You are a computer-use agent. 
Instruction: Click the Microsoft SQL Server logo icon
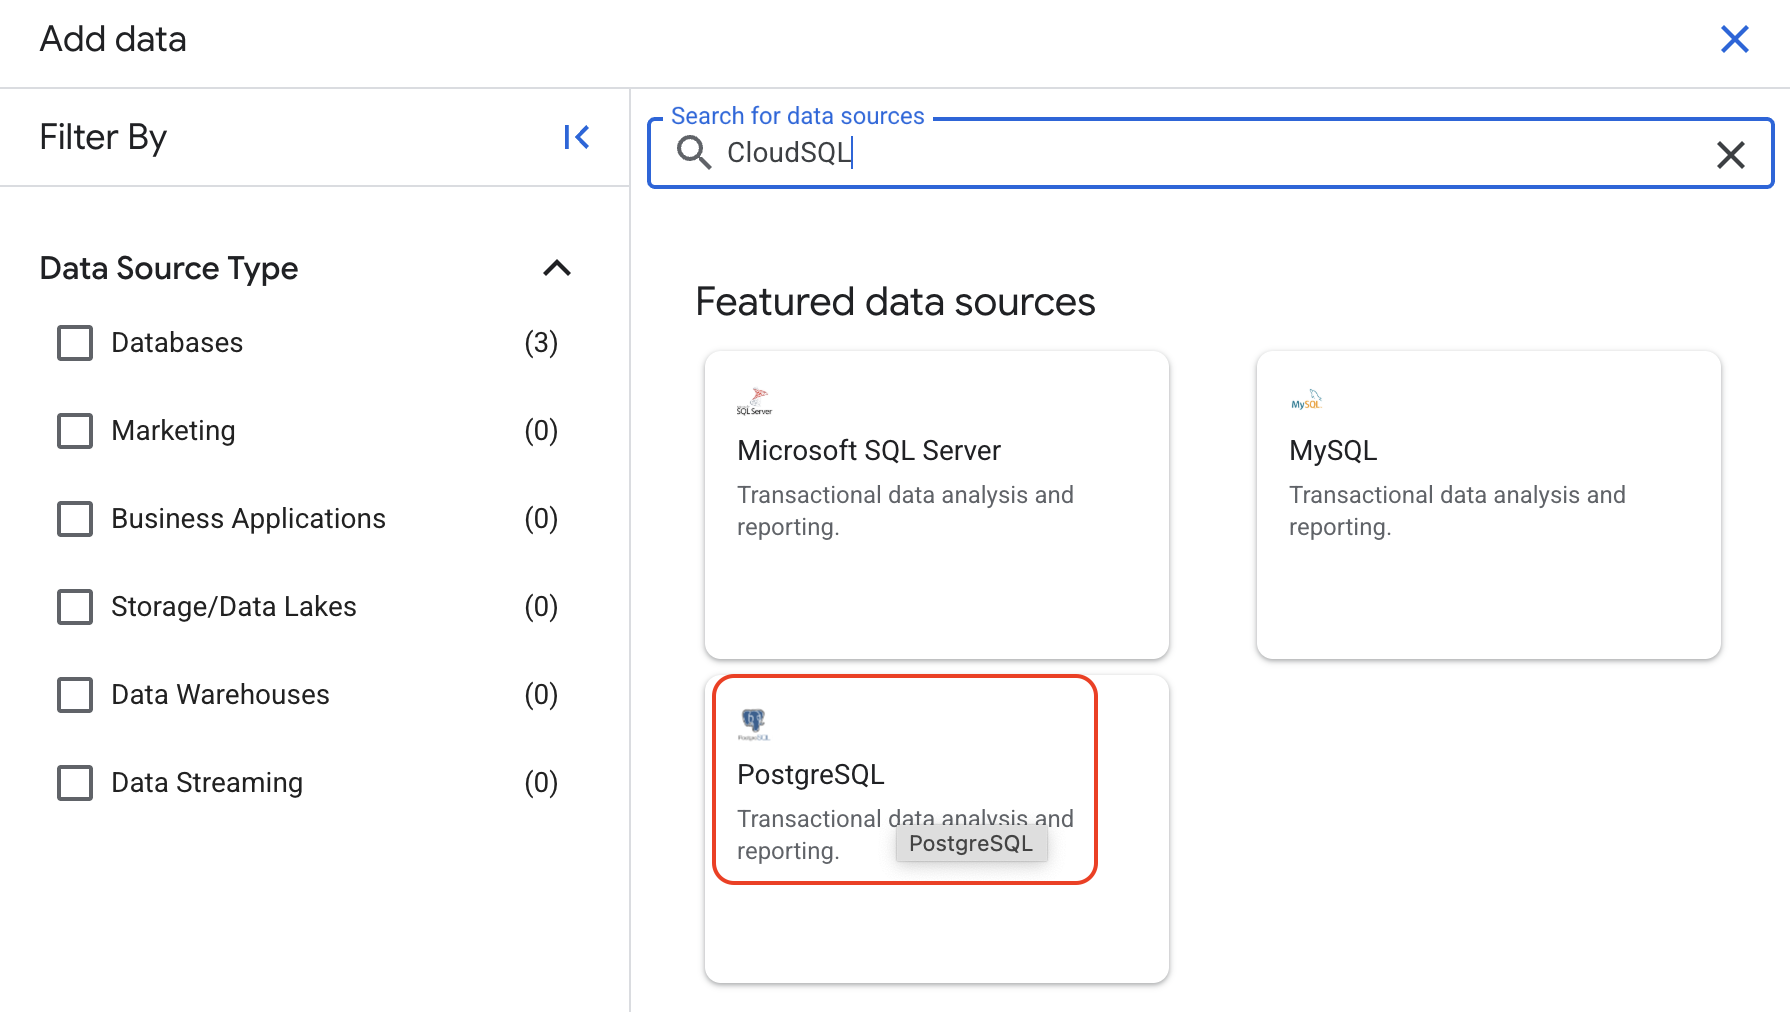[x=755, y=401]
